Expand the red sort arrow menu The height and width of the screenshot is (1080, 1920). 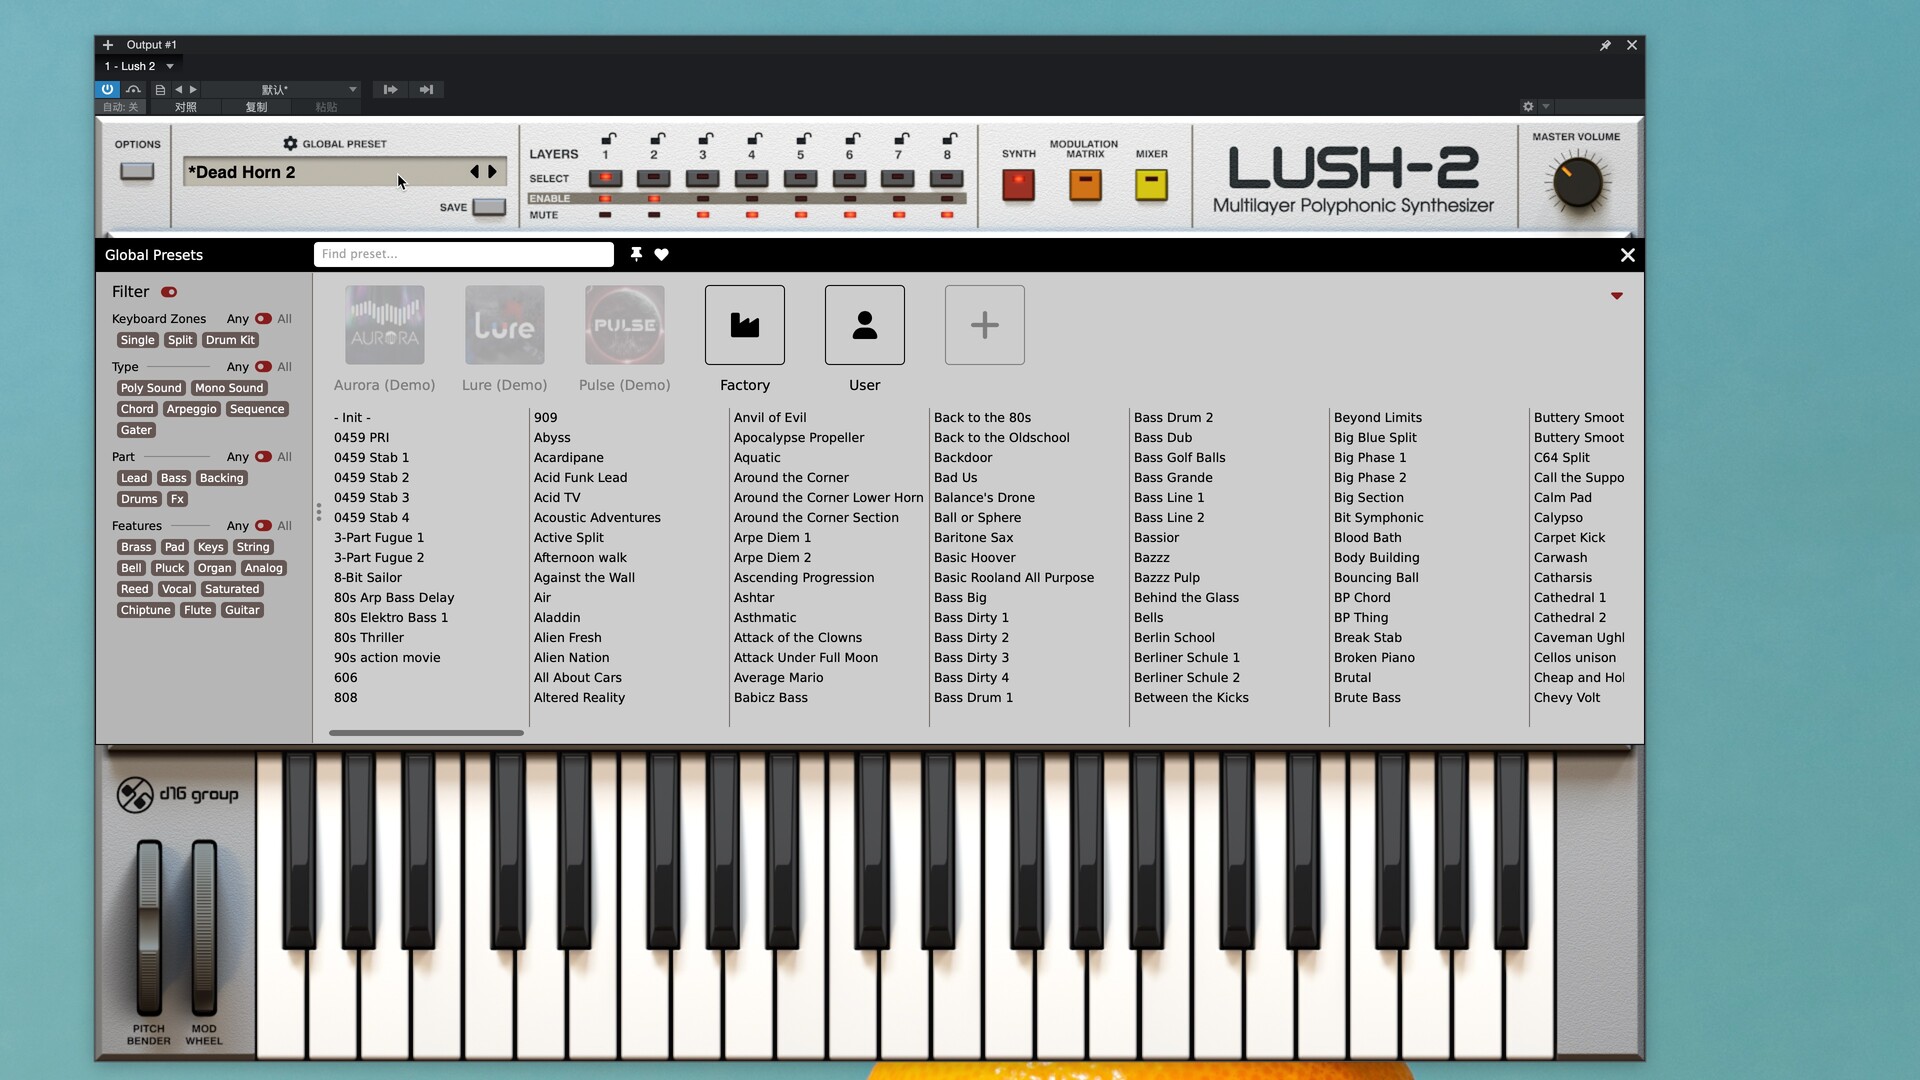(x=1616, y=296)
